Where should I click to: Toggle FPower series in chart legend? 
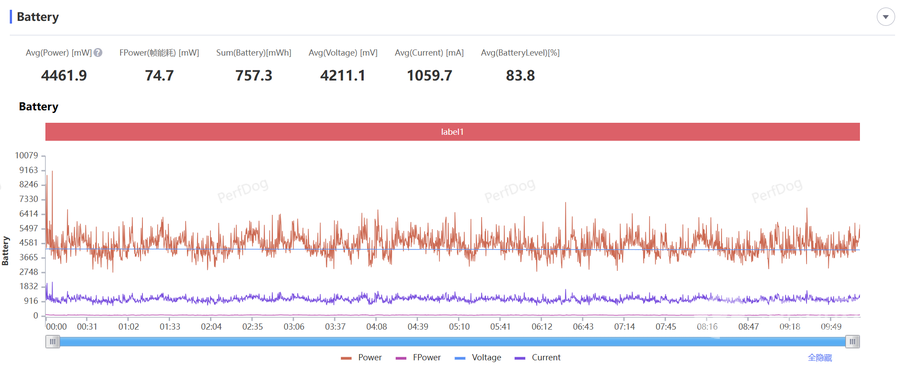coord(418,357)
